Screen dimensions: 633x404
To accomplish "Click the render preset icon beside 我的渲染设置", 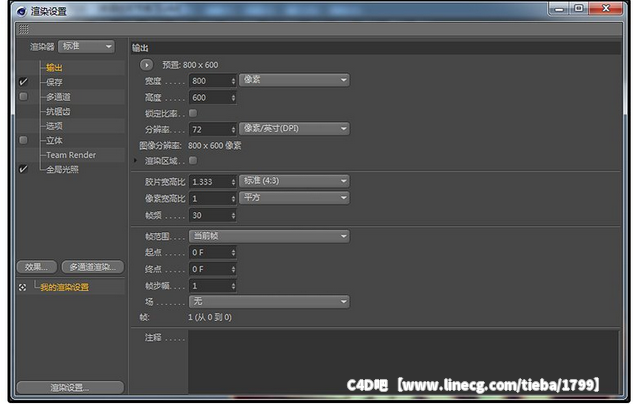I will coord(23,287).
